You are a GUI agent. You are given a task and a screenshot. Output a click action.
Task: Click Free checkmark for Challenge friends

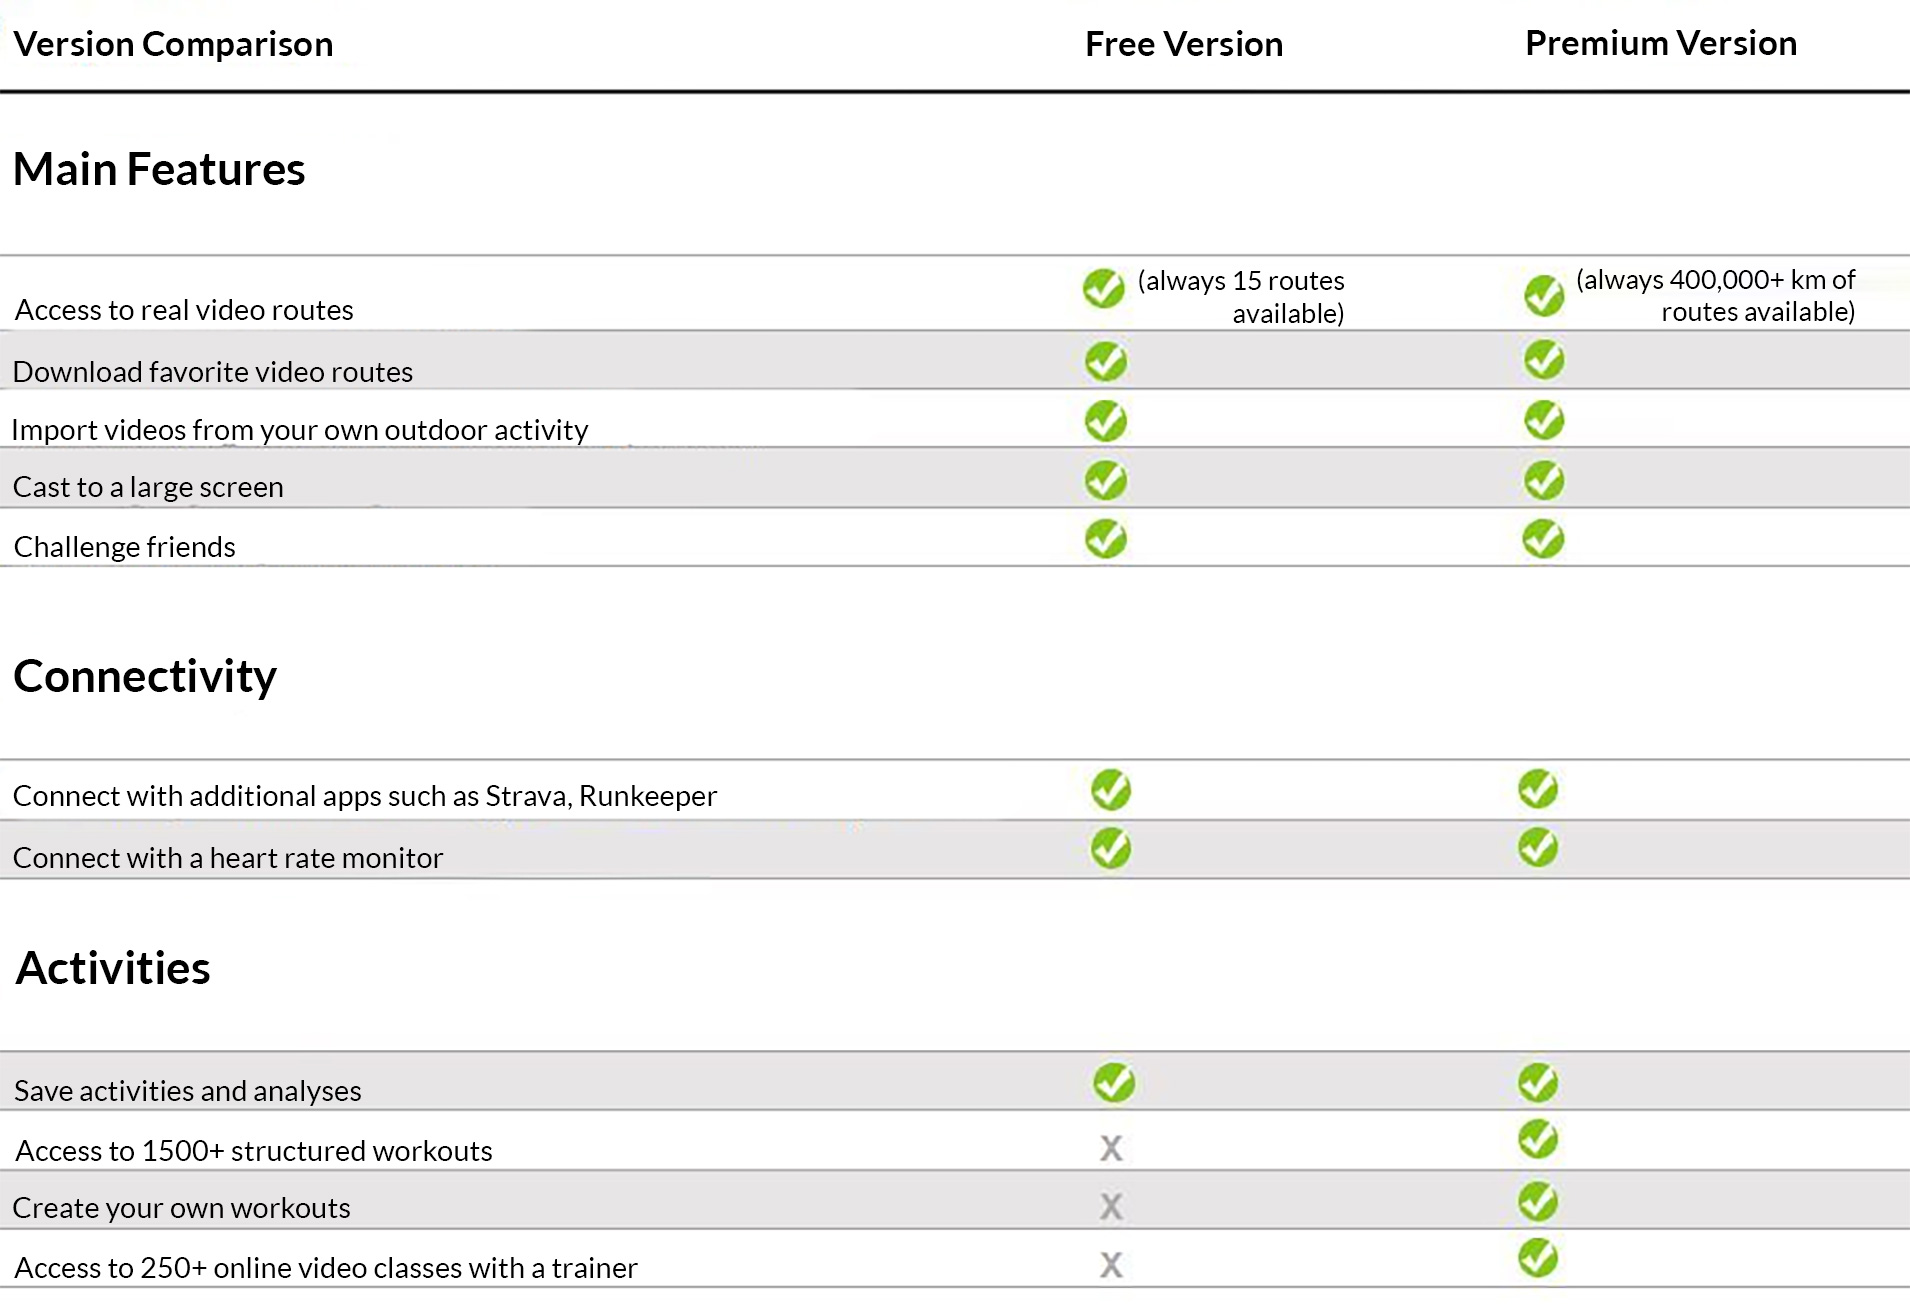click(x=1106, y=539)
